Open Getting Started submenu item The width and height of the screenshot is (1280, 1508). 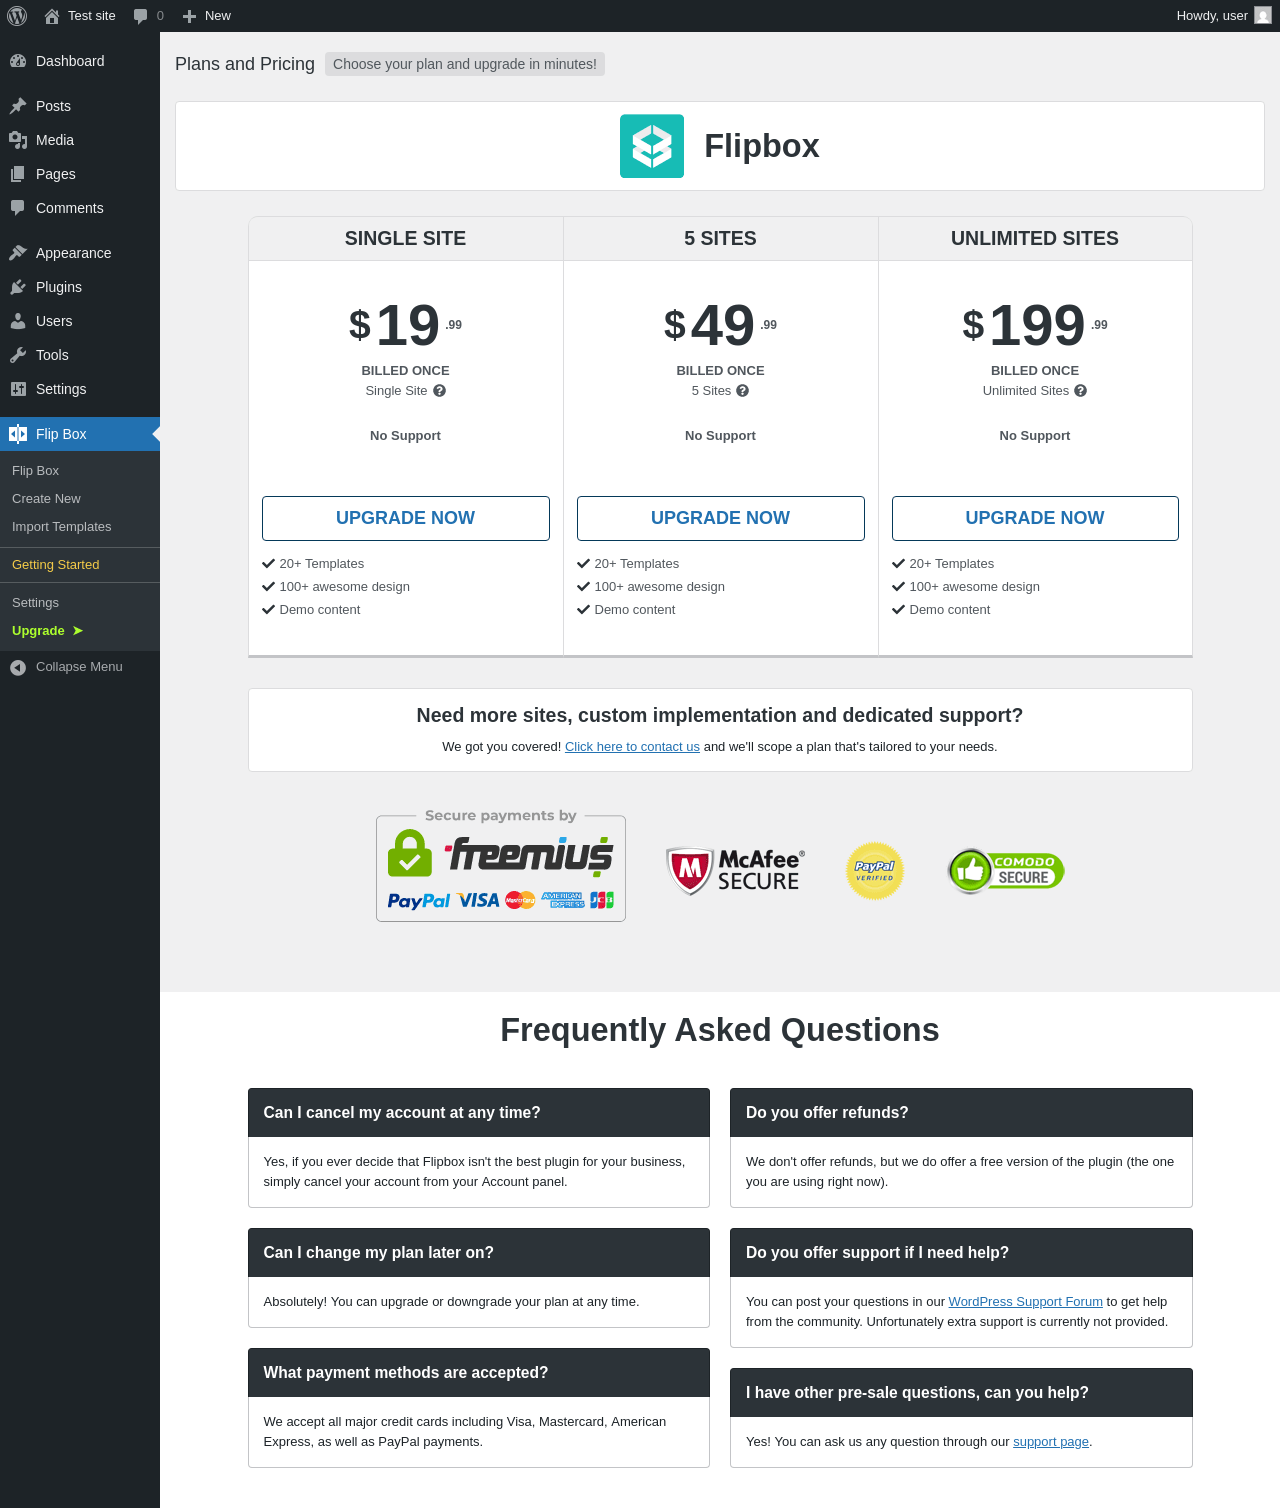coord(80,565)
